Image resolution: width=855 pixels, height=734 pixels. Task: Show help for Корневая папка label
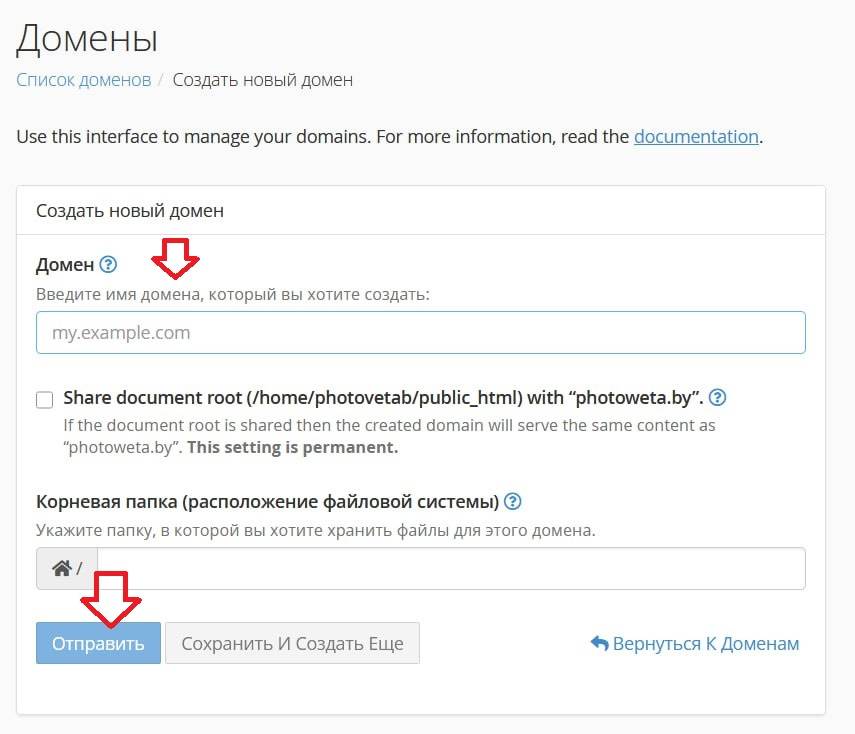pyautogui.click(x=513, y=502)
